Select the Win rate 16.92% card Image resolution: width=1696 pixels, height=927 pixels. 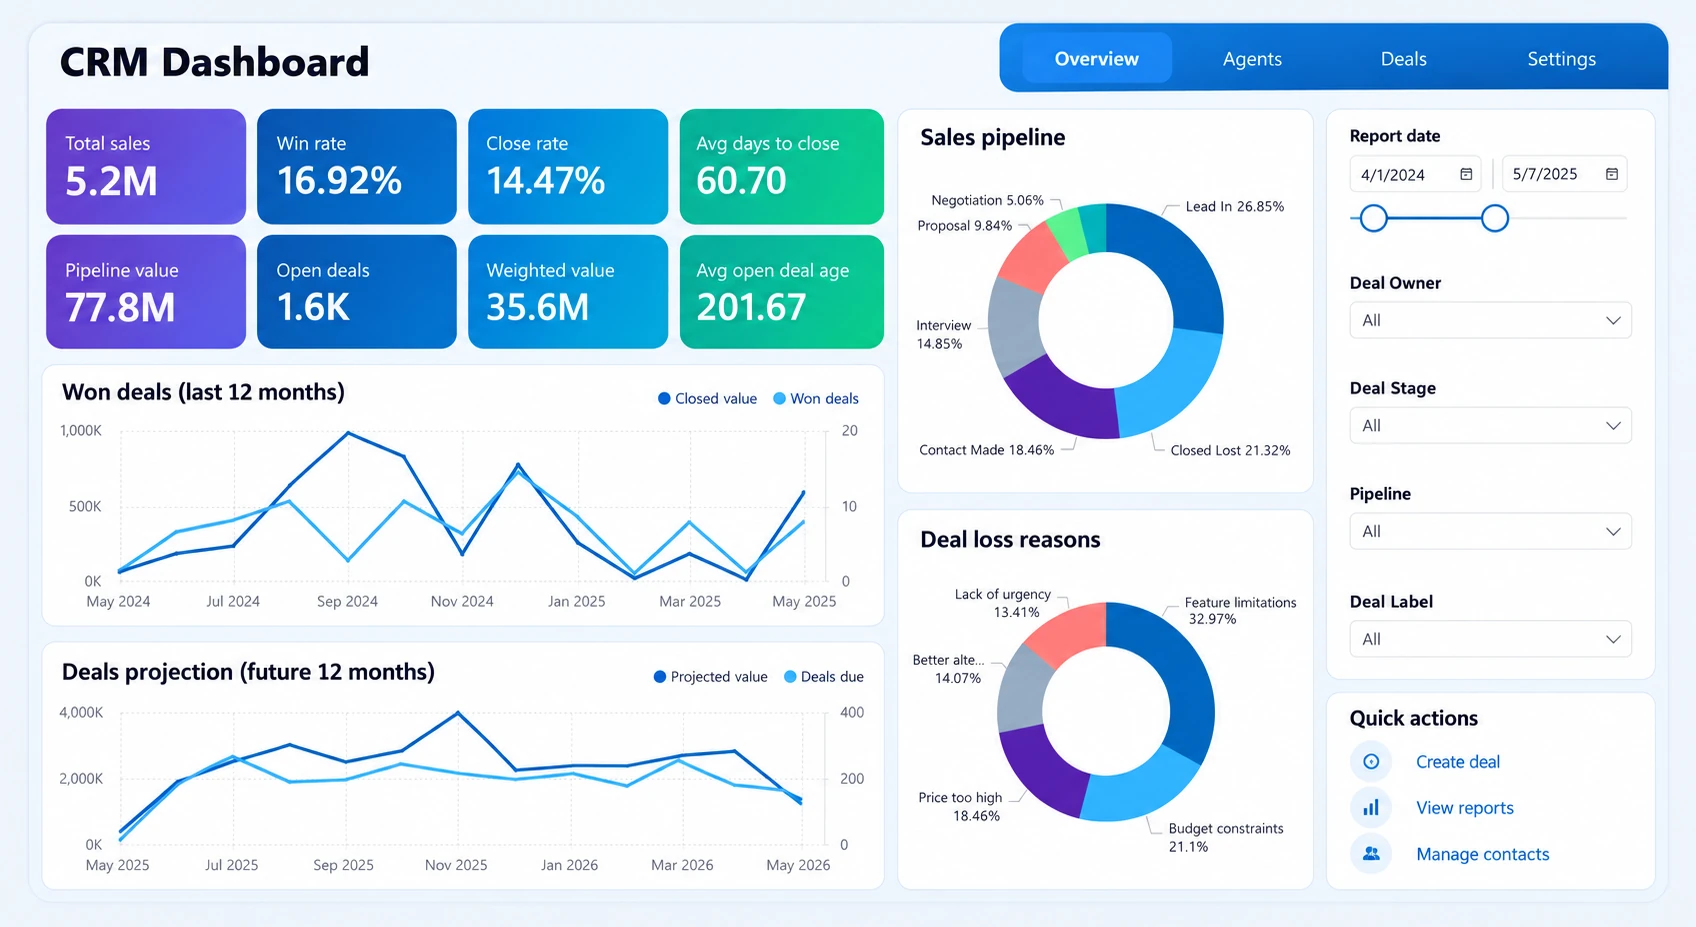point(357,167)
